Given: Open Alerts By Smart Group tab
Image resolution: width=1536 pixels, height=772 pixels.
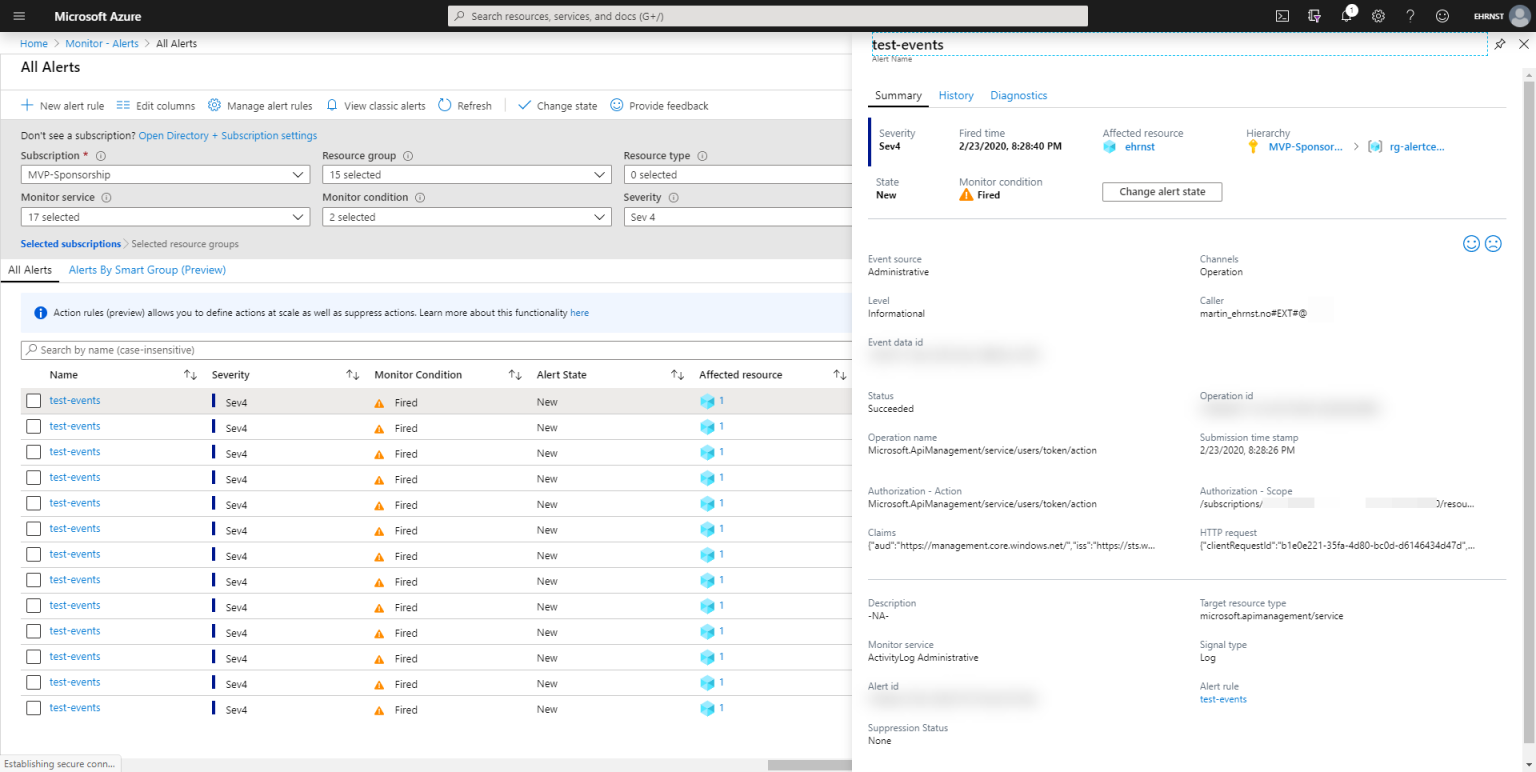Looking at the screenshot, I should tap(147, 270).
